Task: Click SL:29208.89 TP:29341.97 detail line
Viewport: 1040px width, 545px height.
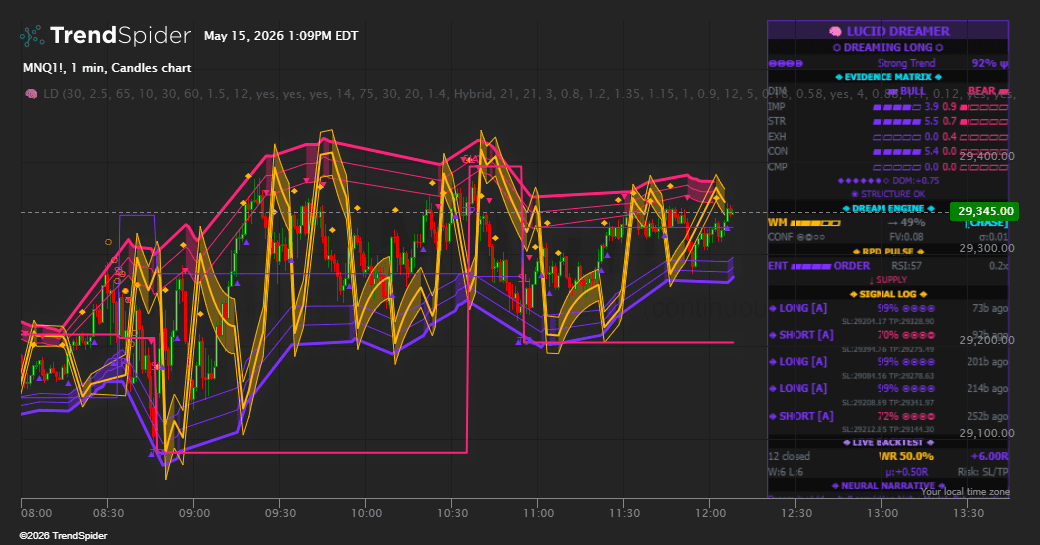Action: (887, 402)
